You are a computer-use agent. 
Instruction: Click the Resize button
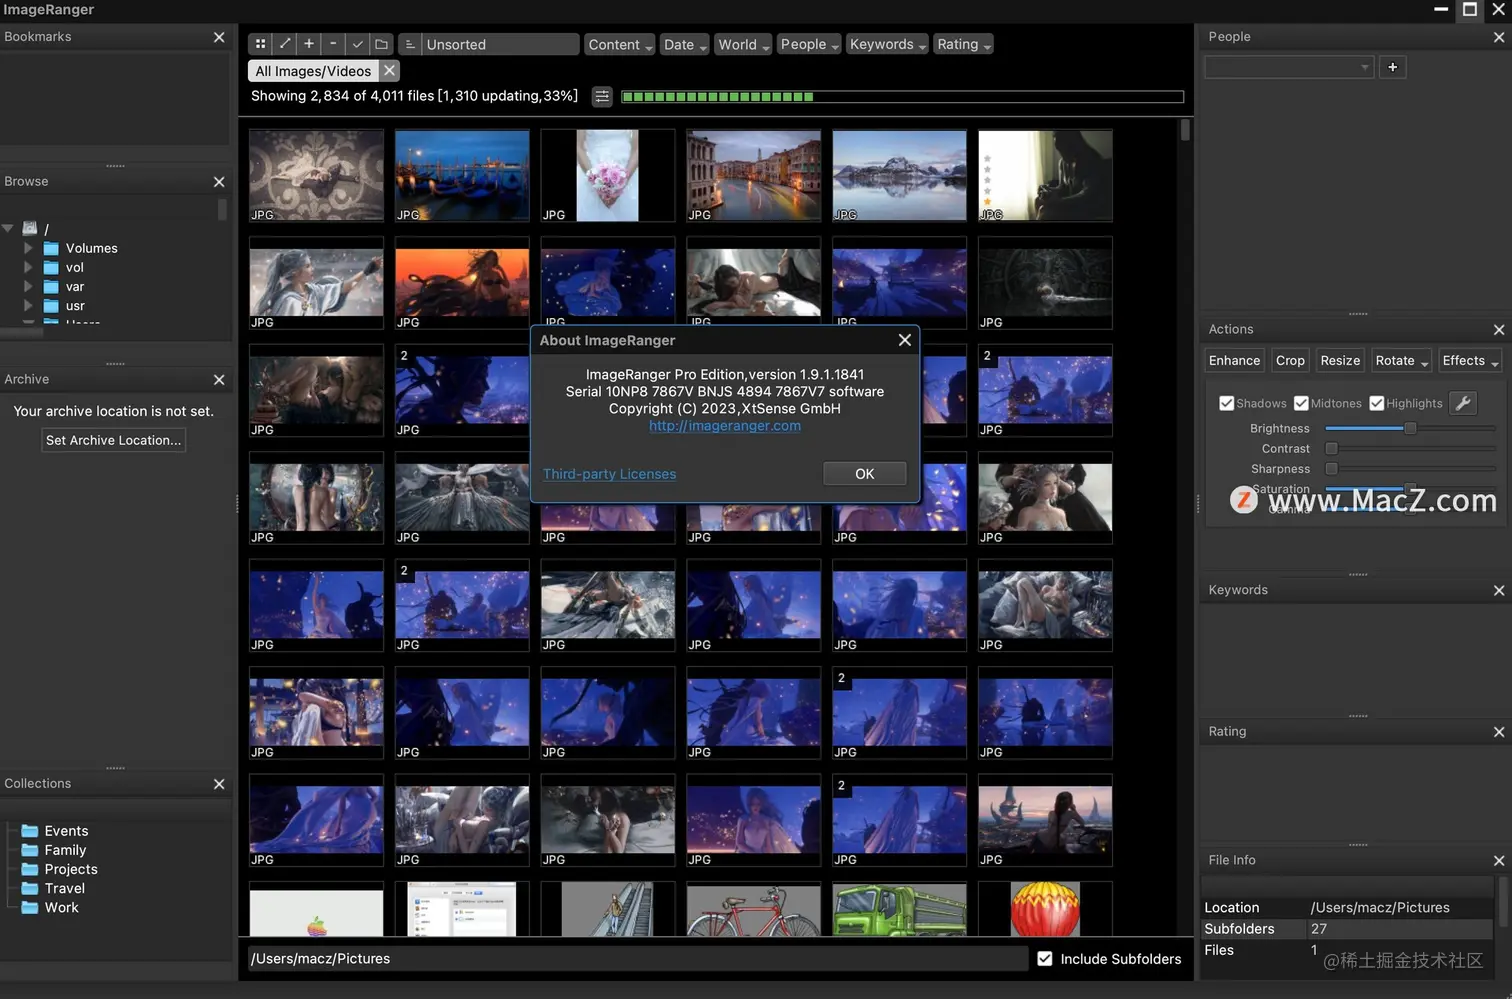point(1340,361)
